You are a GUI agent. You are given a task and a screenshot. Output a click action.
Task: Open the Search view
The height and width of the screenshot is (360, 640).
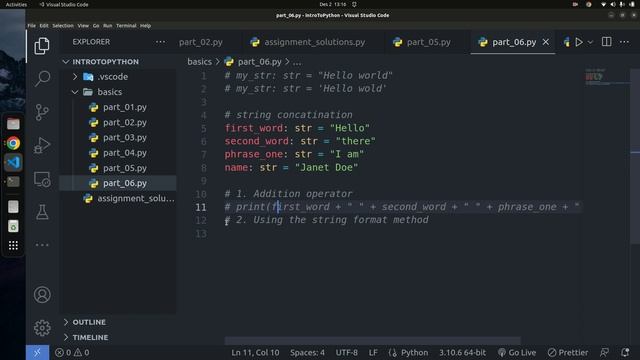coord(42,78)
